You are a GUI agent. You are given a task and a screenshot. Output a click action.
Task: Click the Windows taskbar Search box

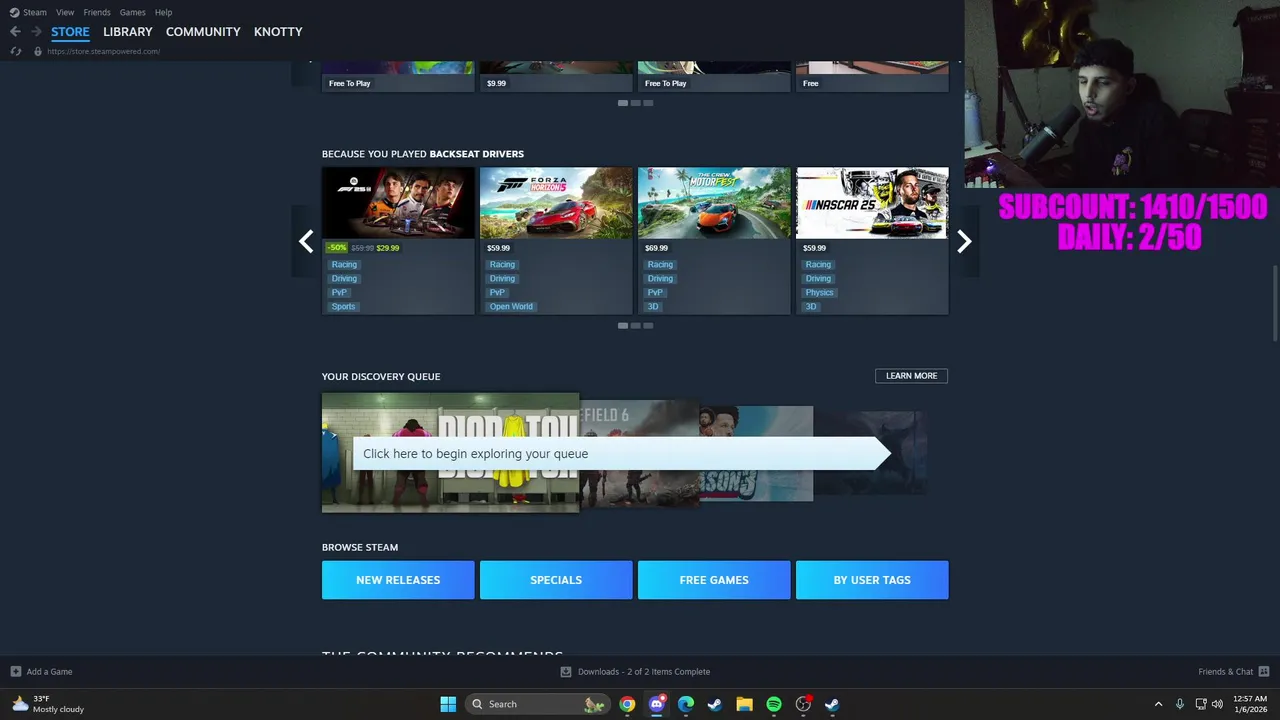pyautogui.click(x=538, y=704)
